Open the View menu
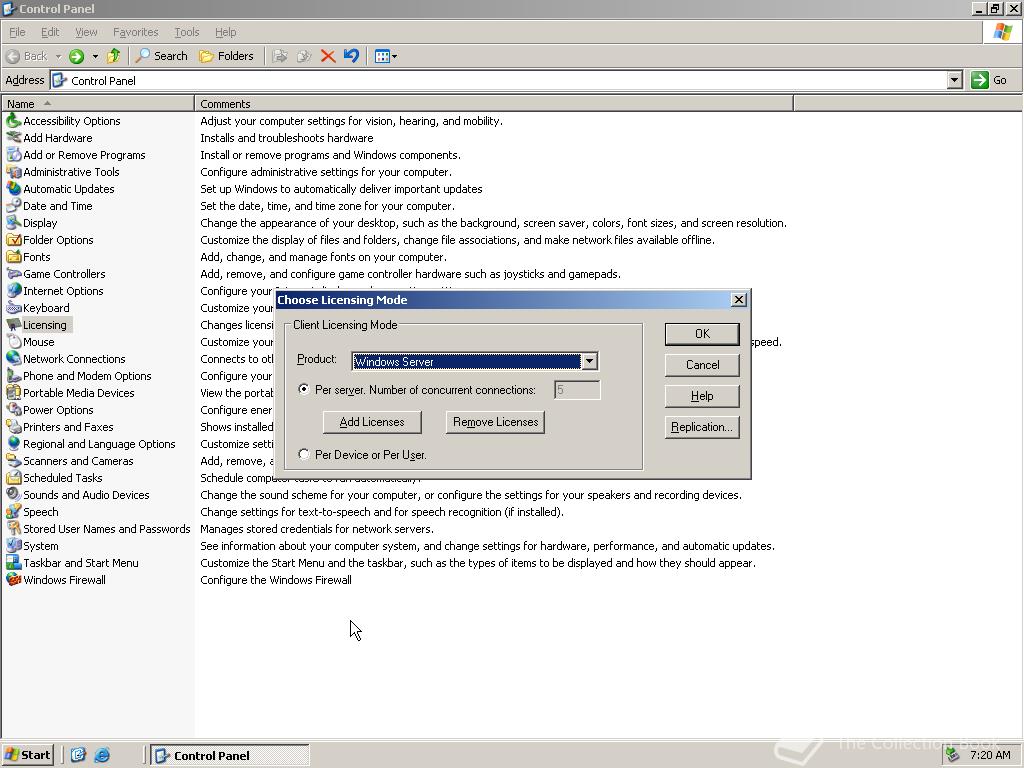Viewport: 1024px width, 768px height. click(86, 32)
